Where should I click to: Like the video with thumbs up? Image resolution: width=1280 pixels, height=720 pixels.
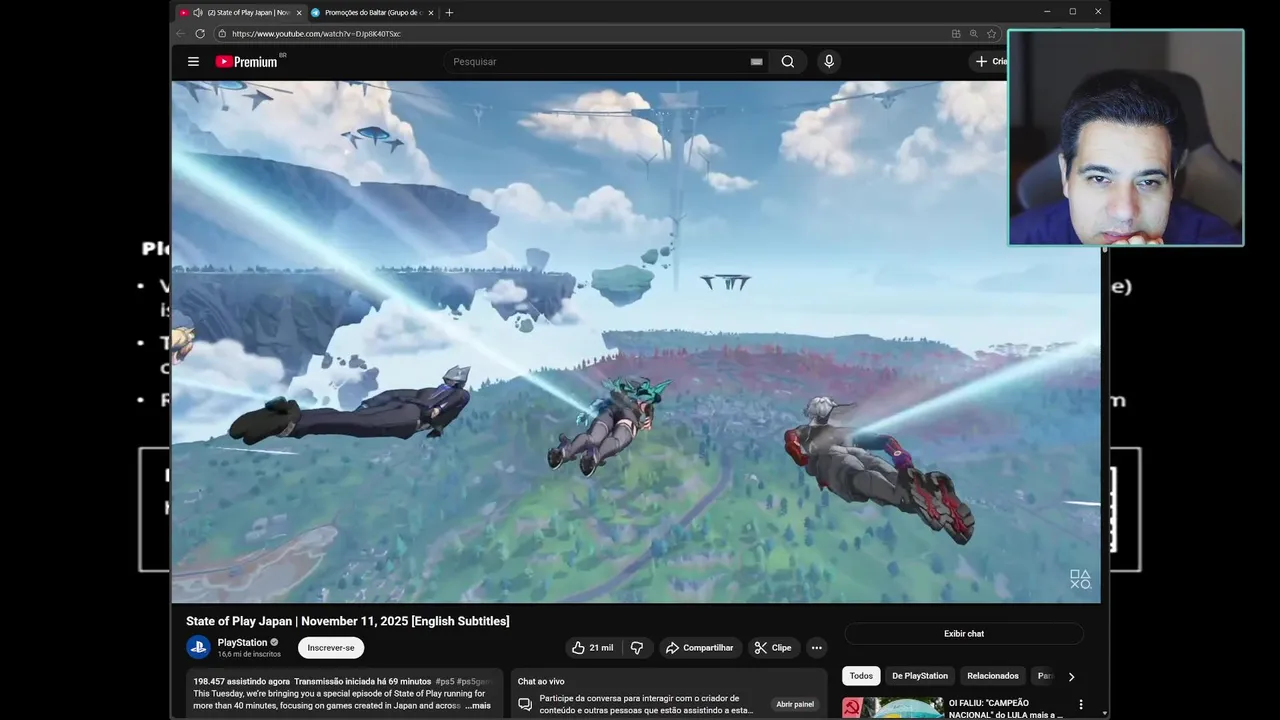pos(593,647)
